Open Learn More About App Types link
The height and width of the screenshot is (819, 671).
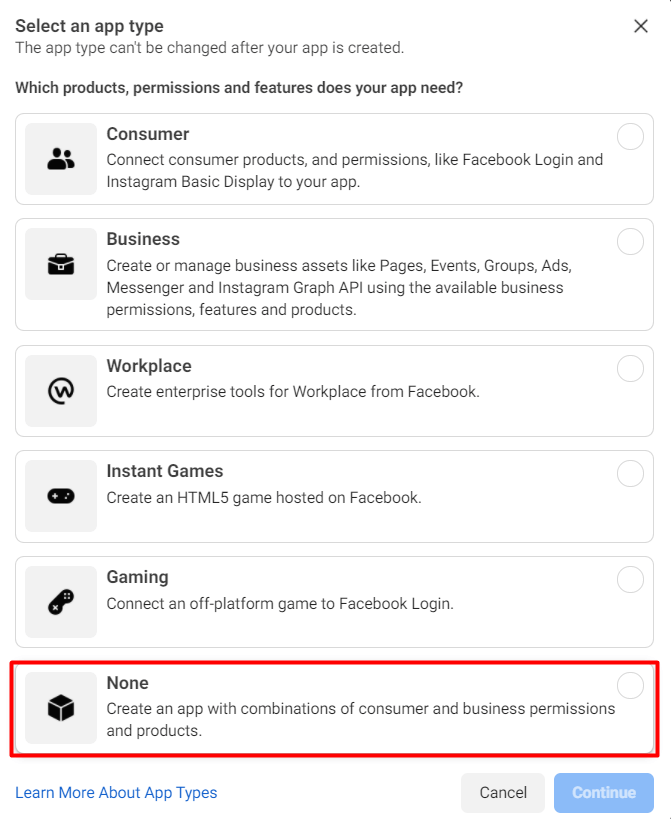(116, 793)
